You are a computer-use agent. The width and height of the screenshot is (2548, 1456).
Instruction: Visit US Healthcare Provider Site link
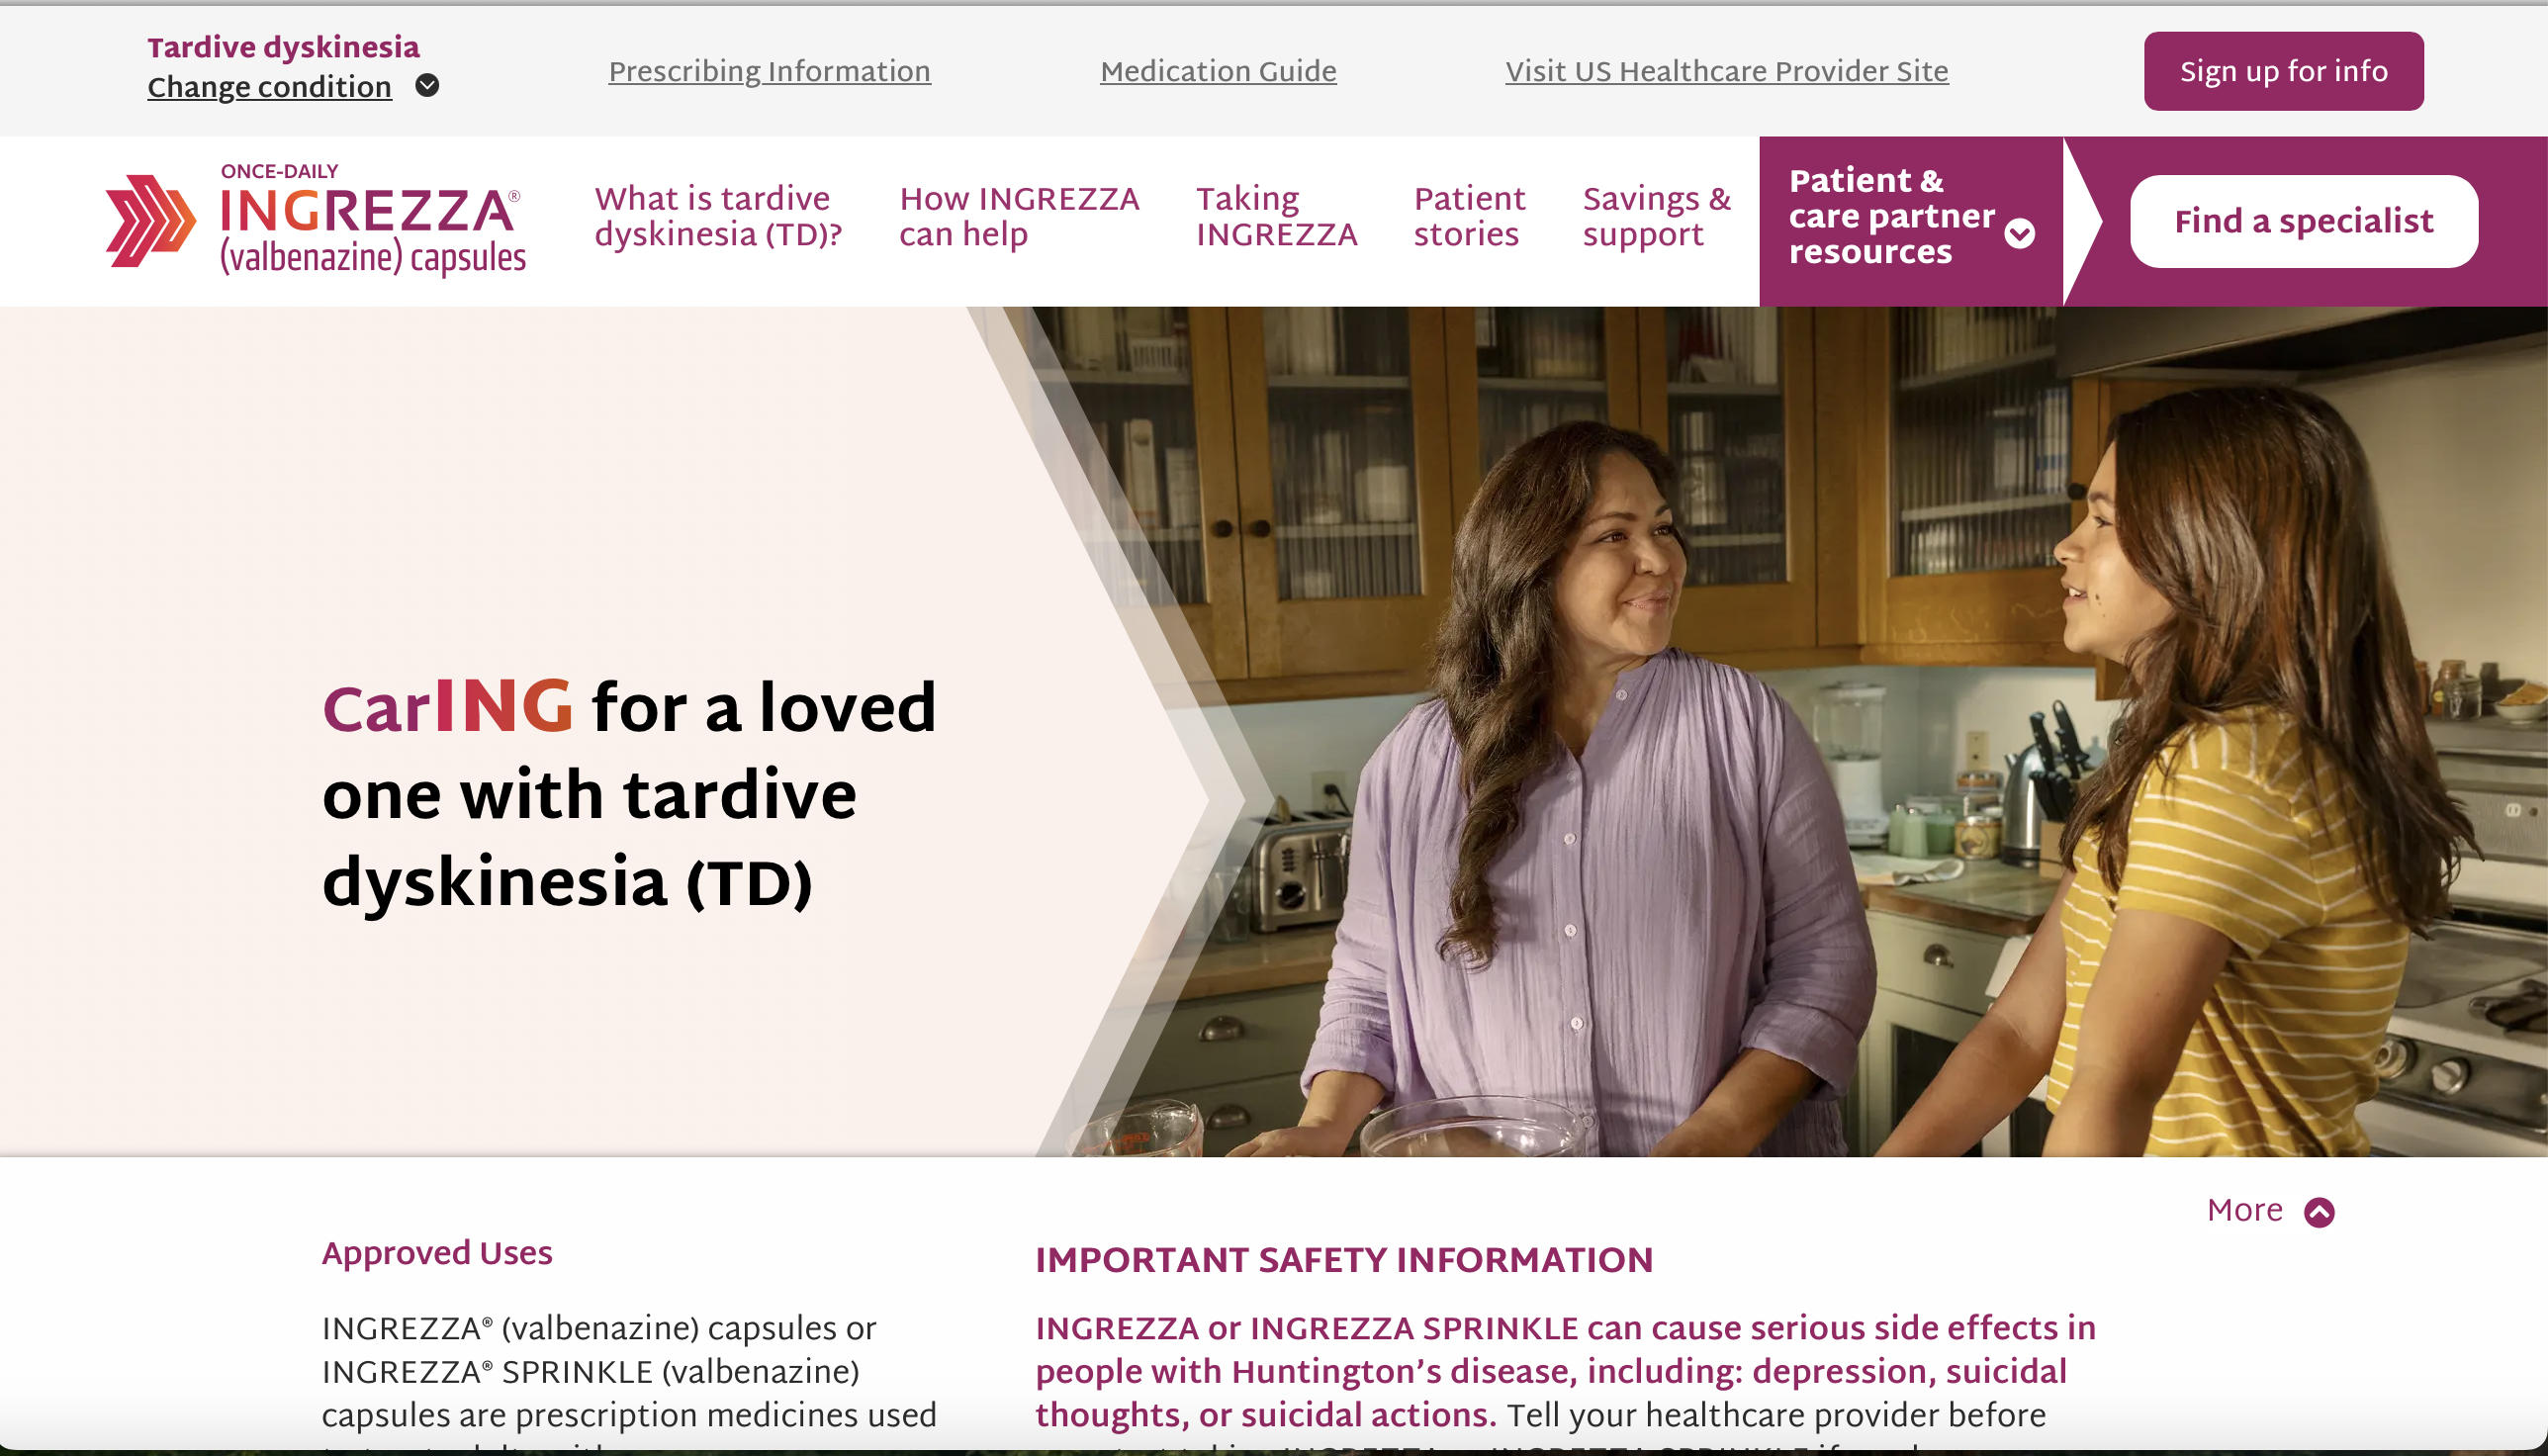click(1727, 71)
